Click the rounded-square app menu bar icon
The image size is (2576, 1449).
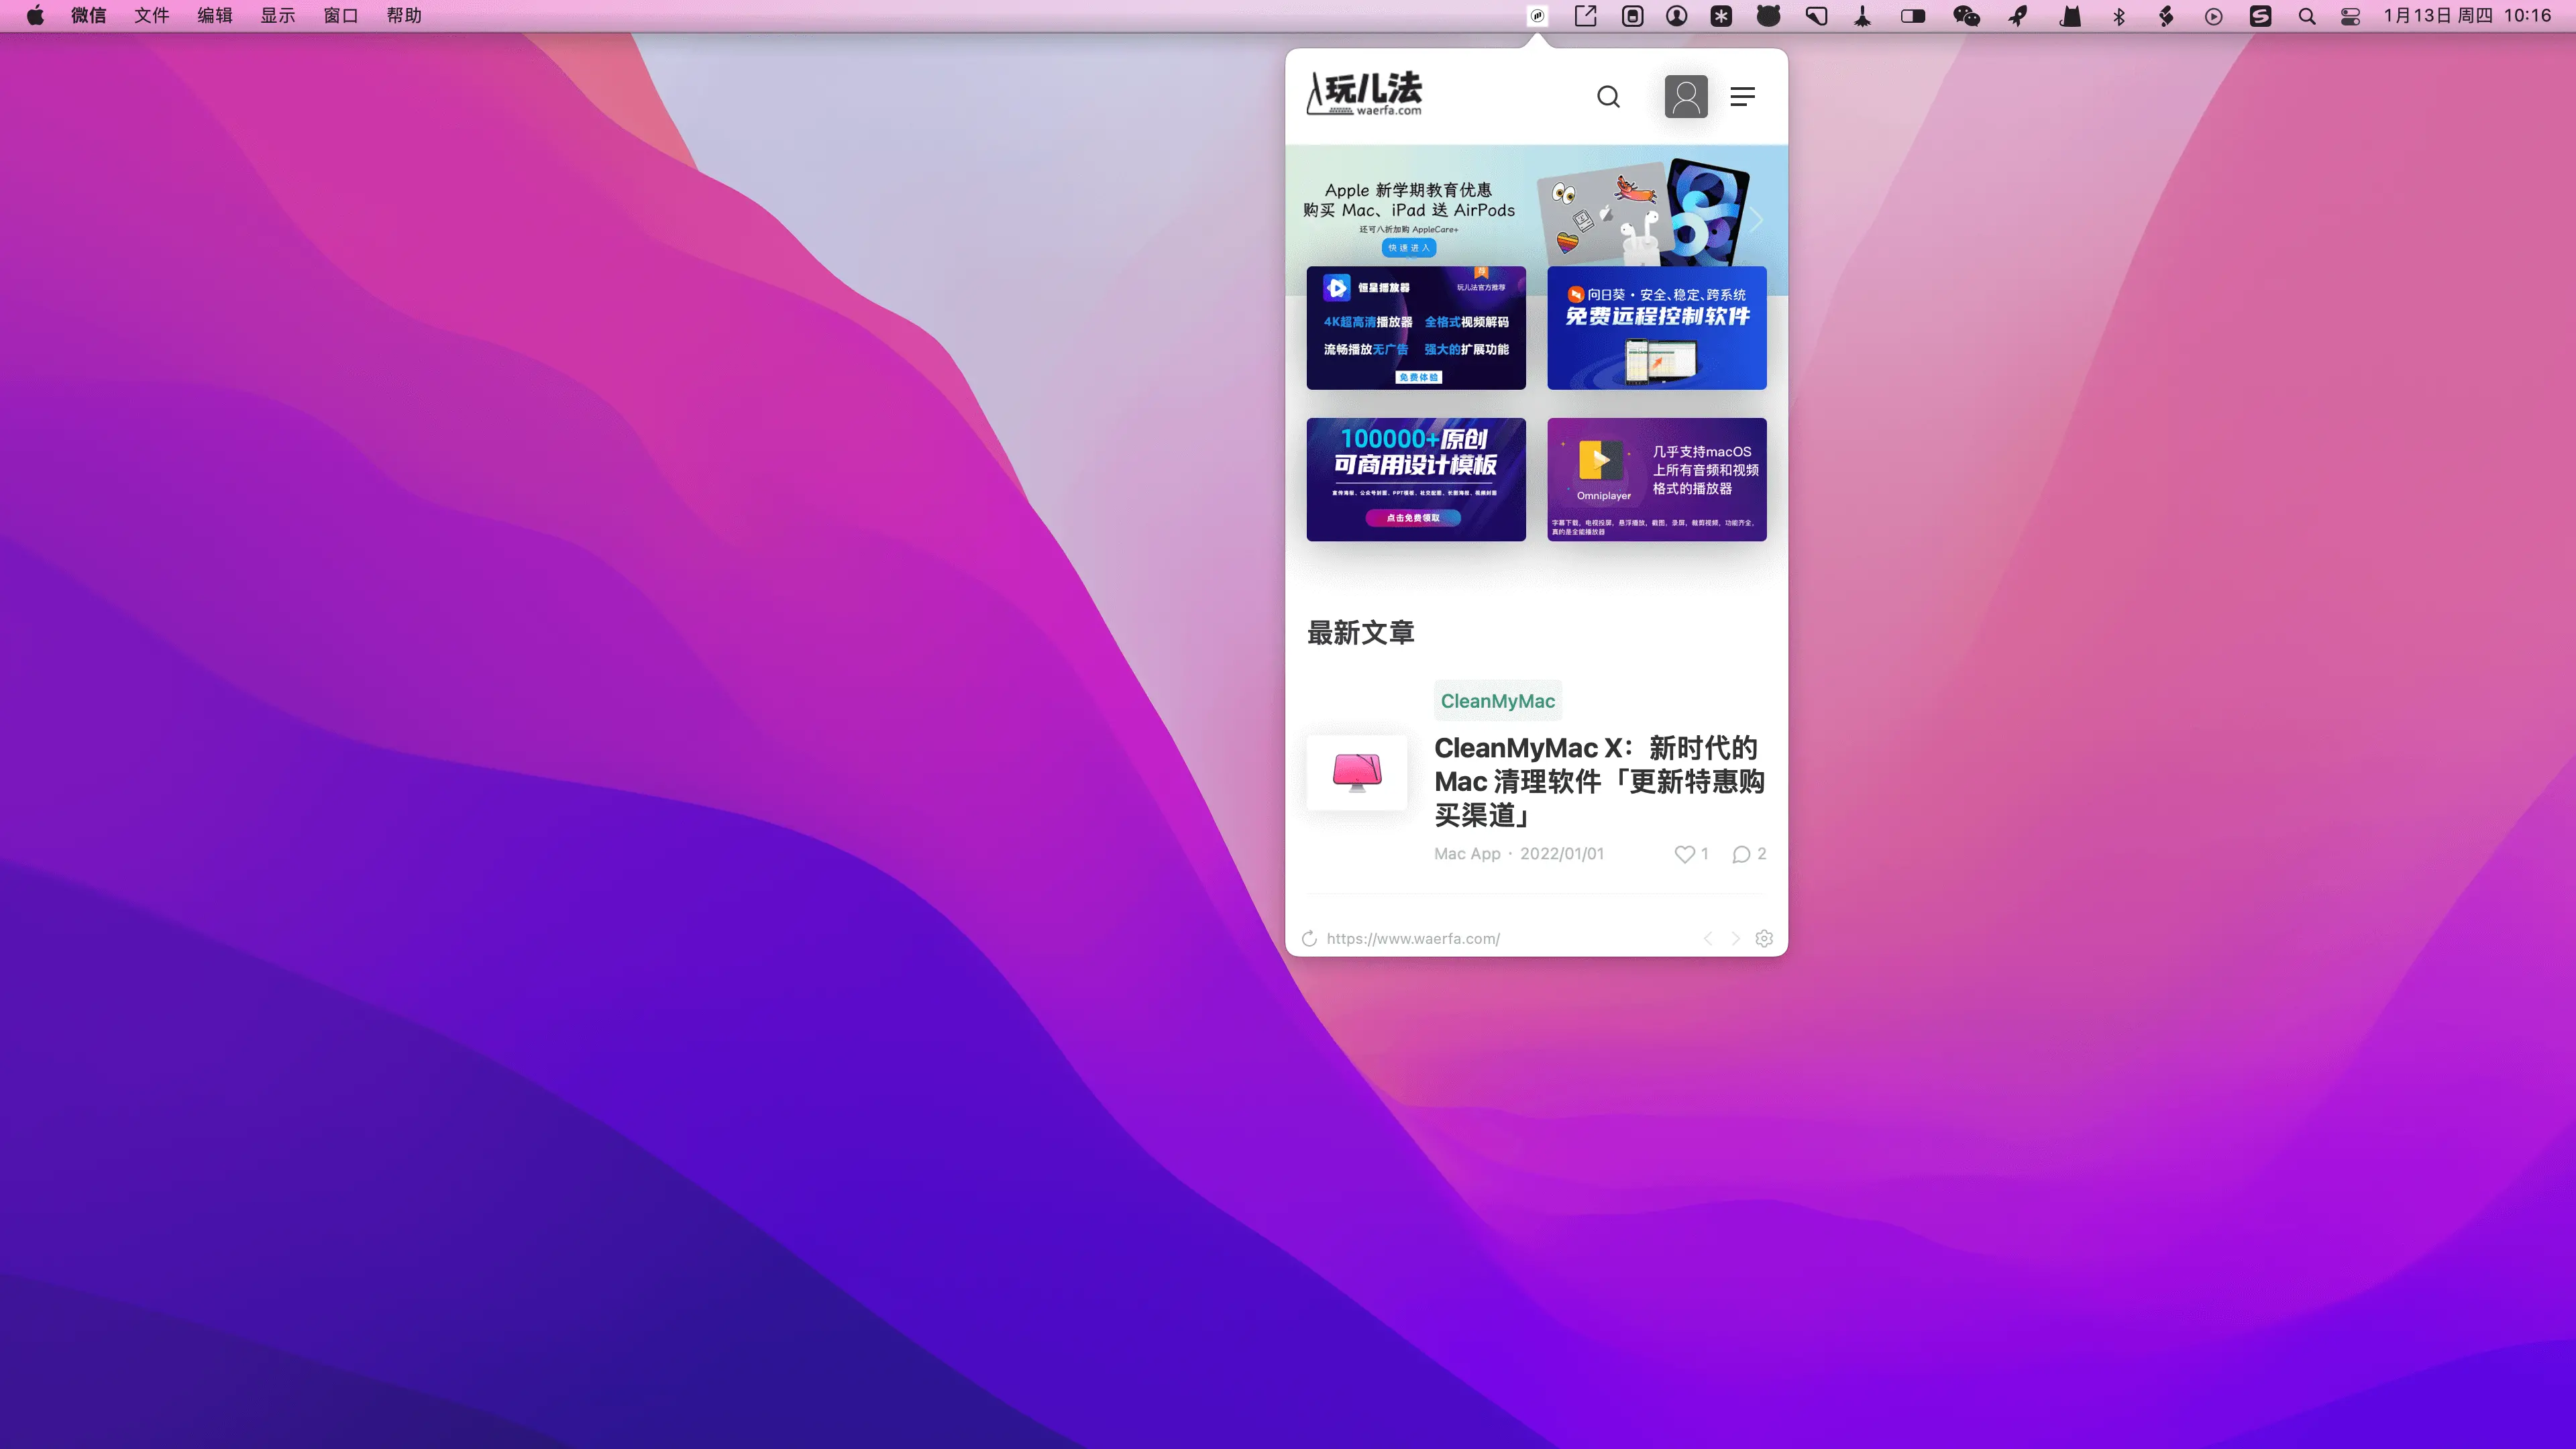pos(1633,16)
